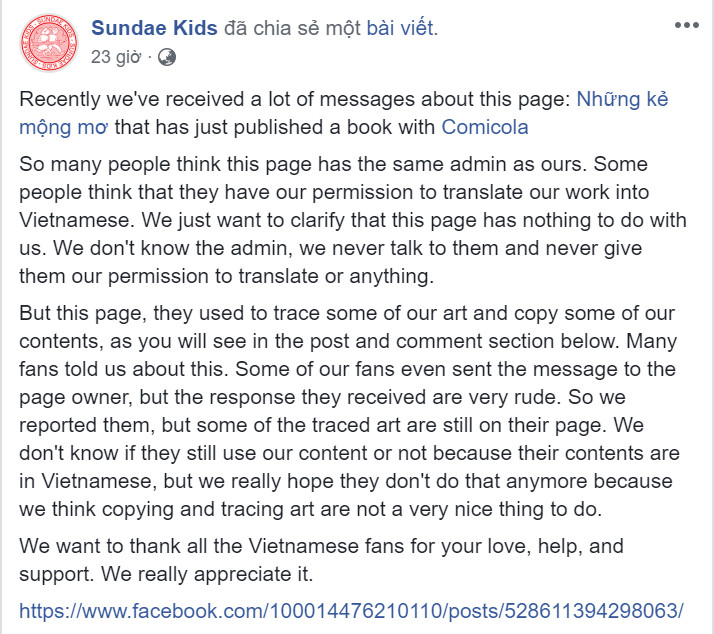Open the Comicola tagged page link
Viewport: 714px width, 634px height.
(x=484, y=128)
